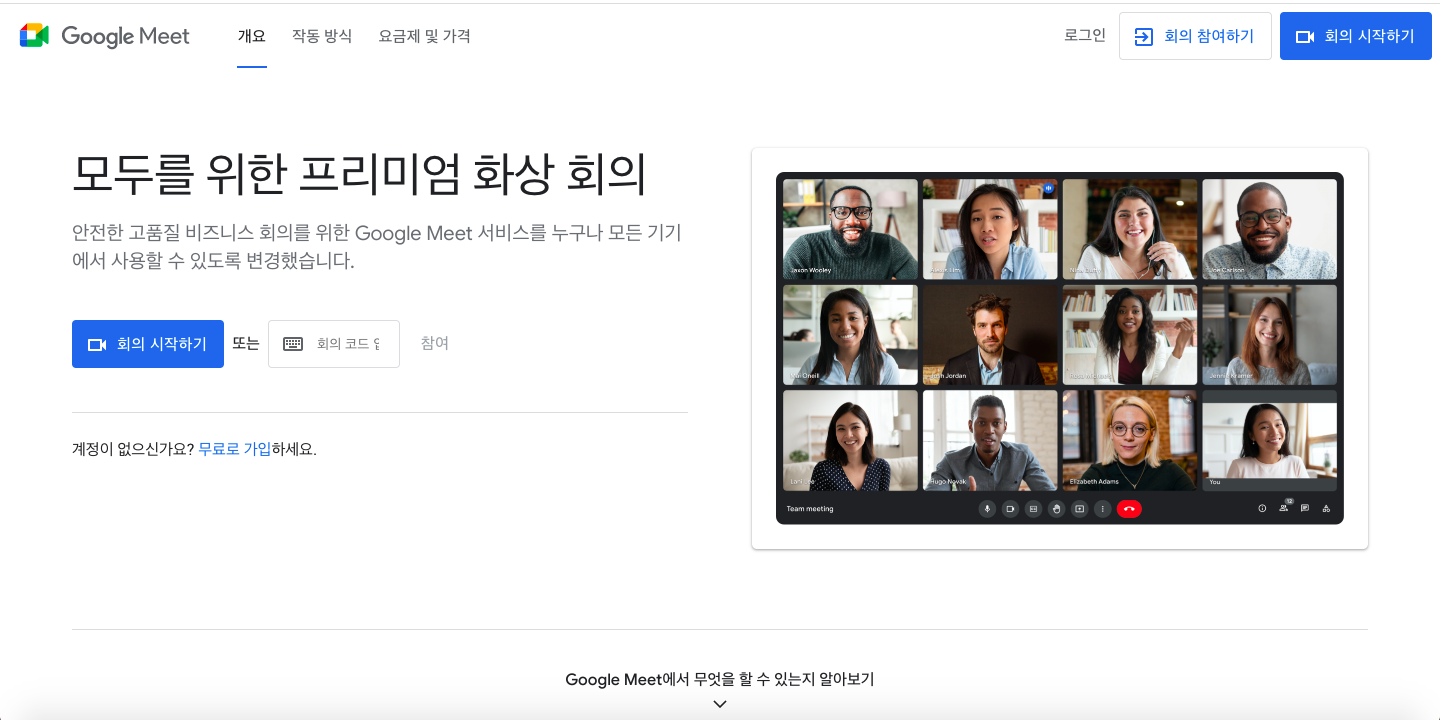The width and height of the screenshot is (1440, 720).
Task: Click 'Google Meet에서 무엇을 할 수 있는지 알아보기' text
Action: click(x=720, y=679)
